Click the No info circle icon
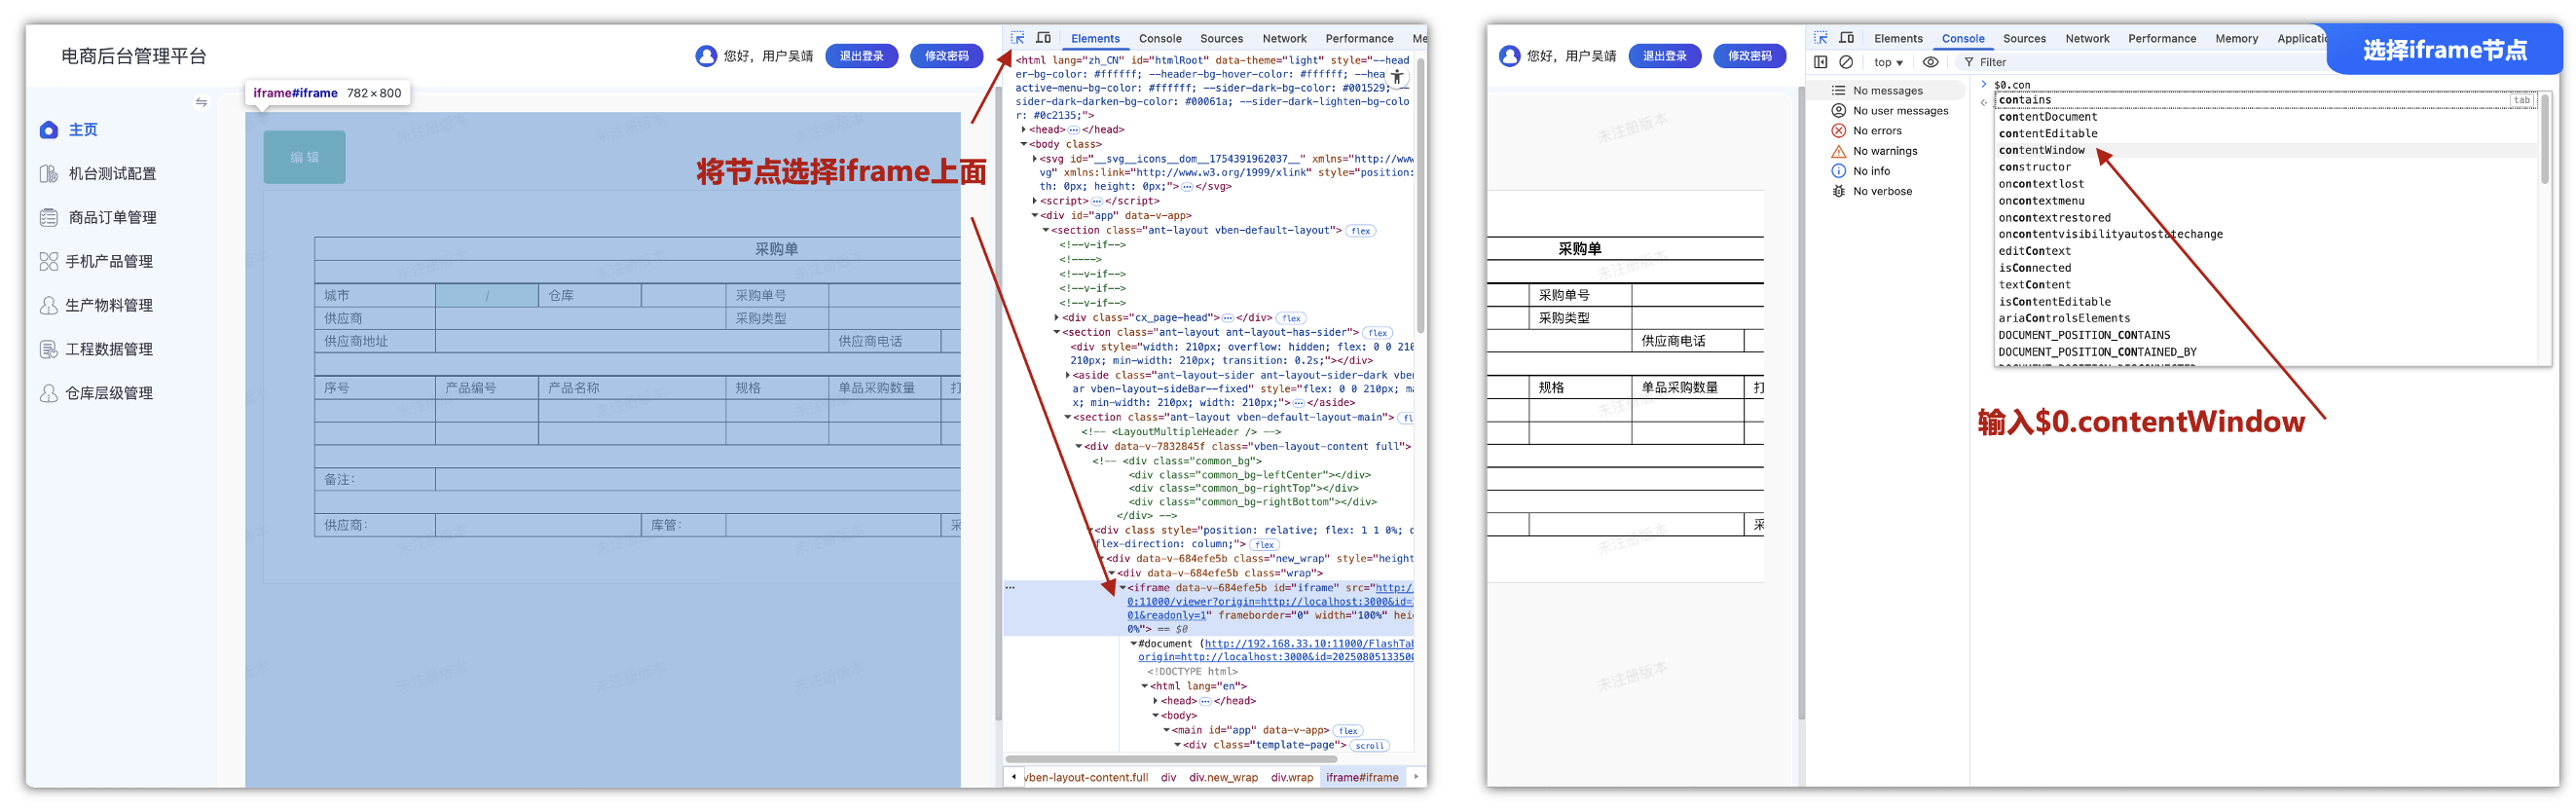Image resolution: width=2576 pixels, height=810 pixels. pos(1838,171)
